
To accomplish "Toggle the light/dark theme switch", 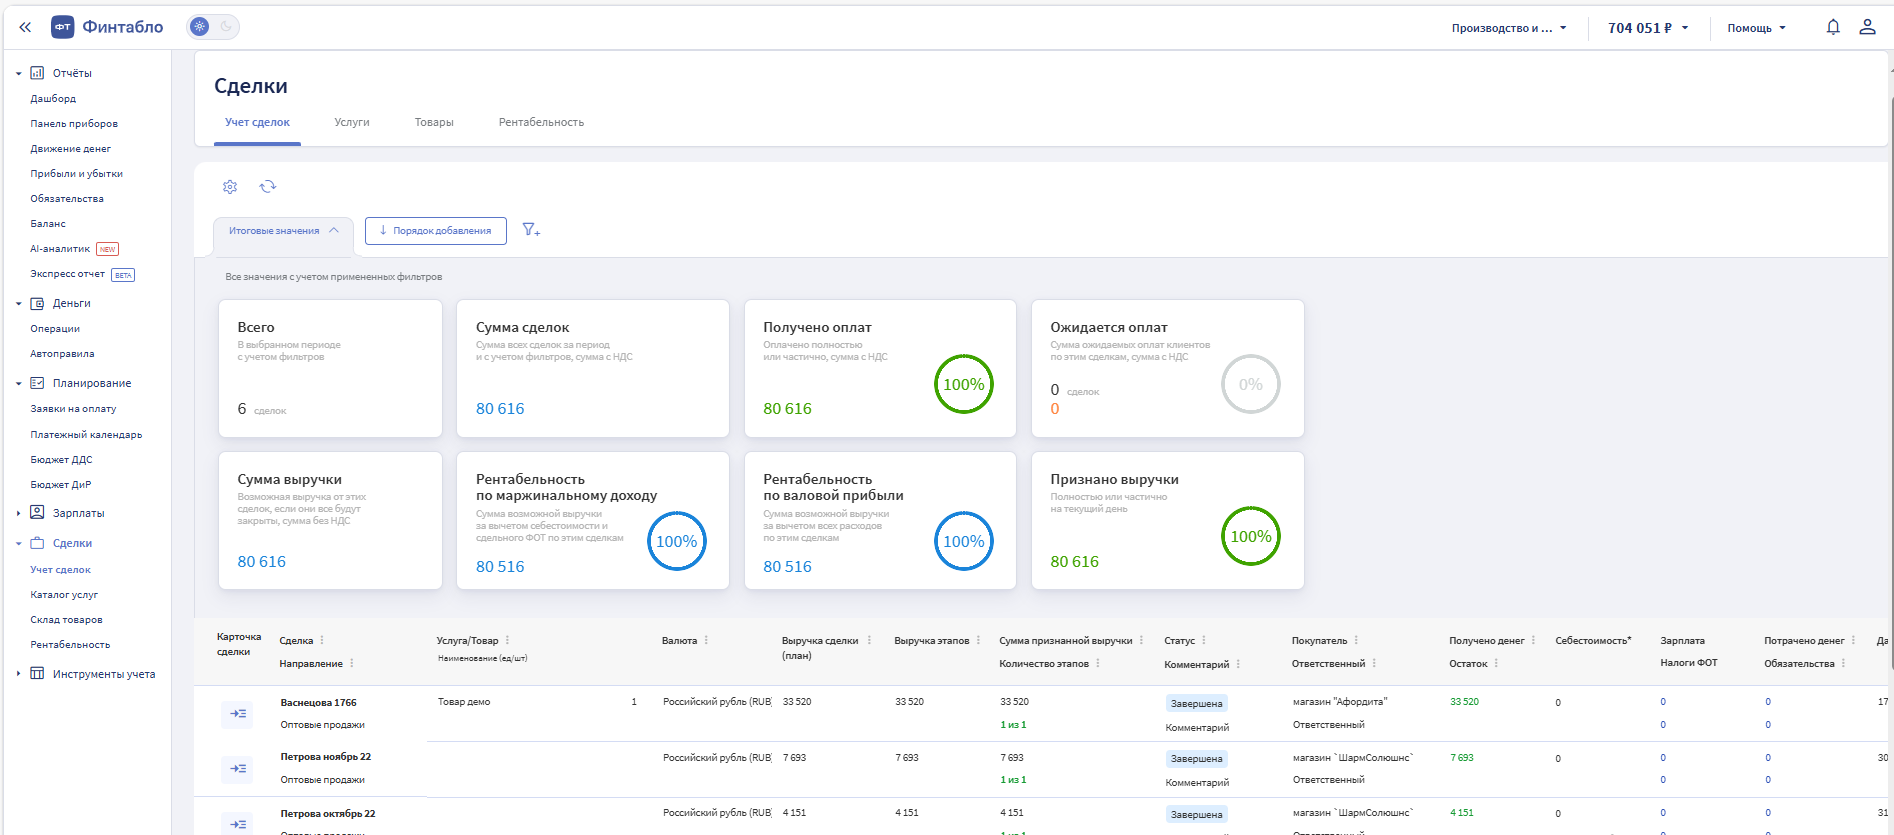I will [x=213, y=27].
